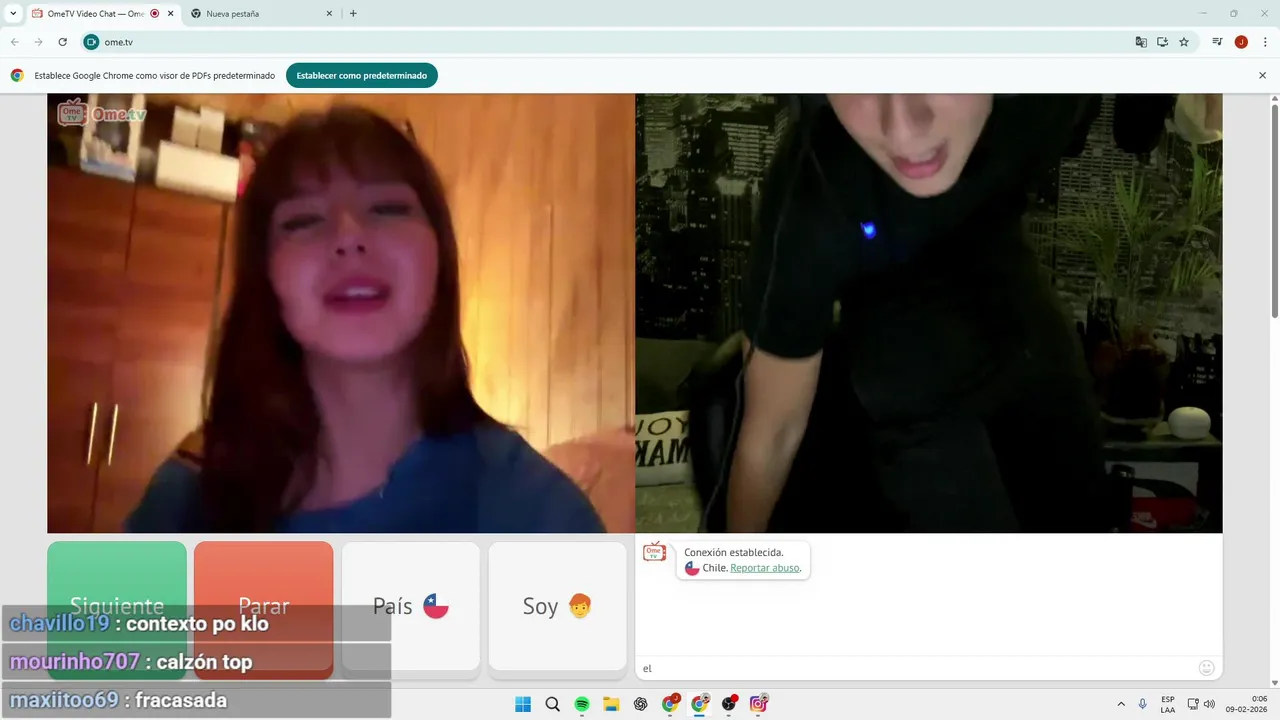
Task: Open Spotify from the taskbar
Action: pos(582,704)
